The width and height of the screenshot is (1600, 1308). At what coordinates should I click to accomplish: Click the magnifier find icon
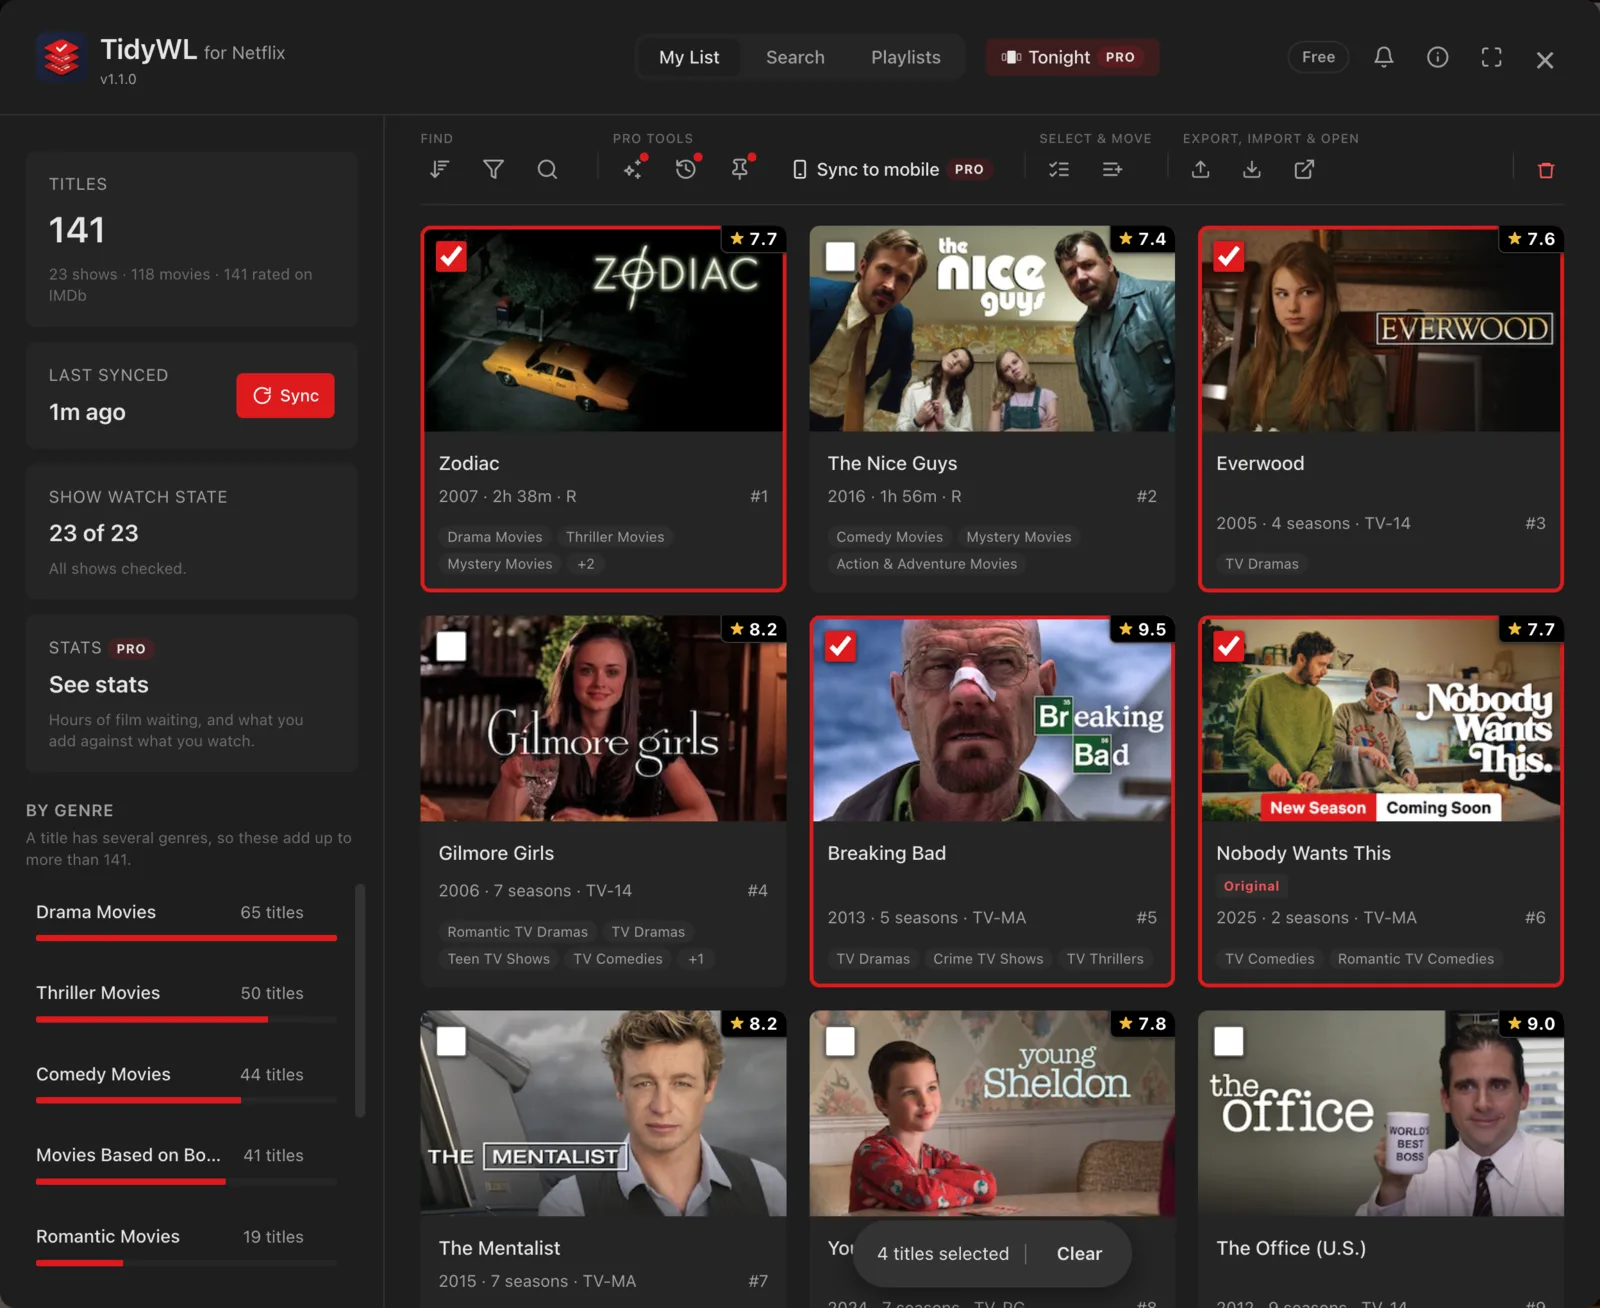[x=547, y=170]
